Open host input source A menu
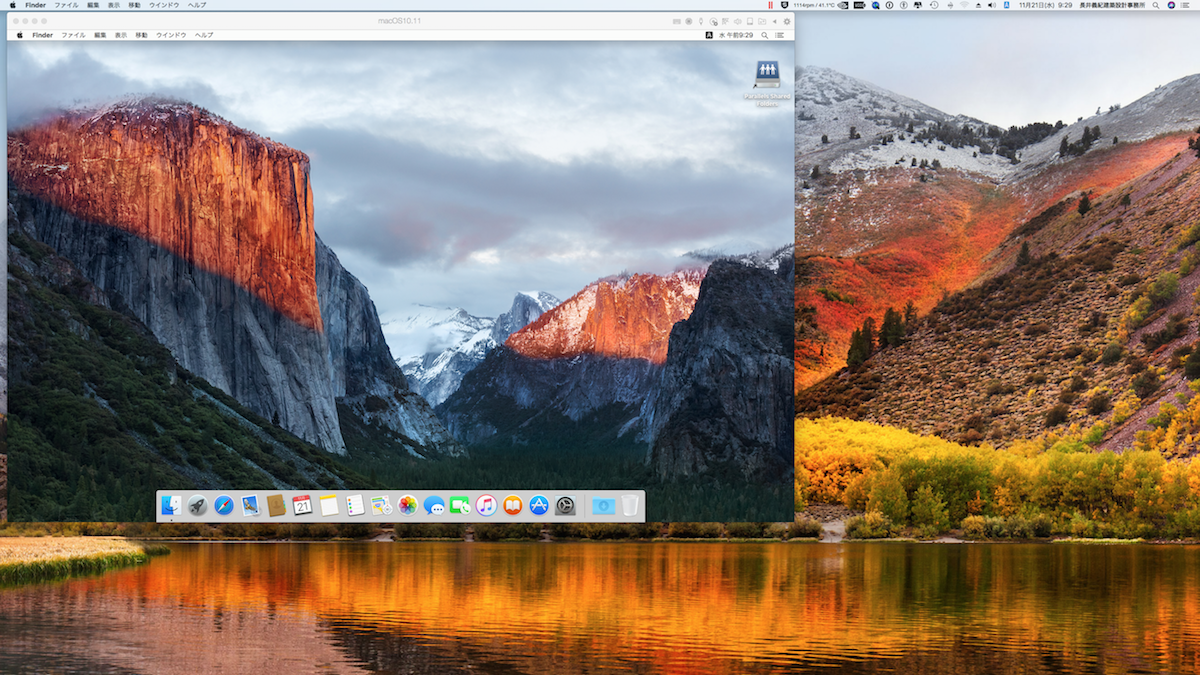 click(x=1007, y=5)
